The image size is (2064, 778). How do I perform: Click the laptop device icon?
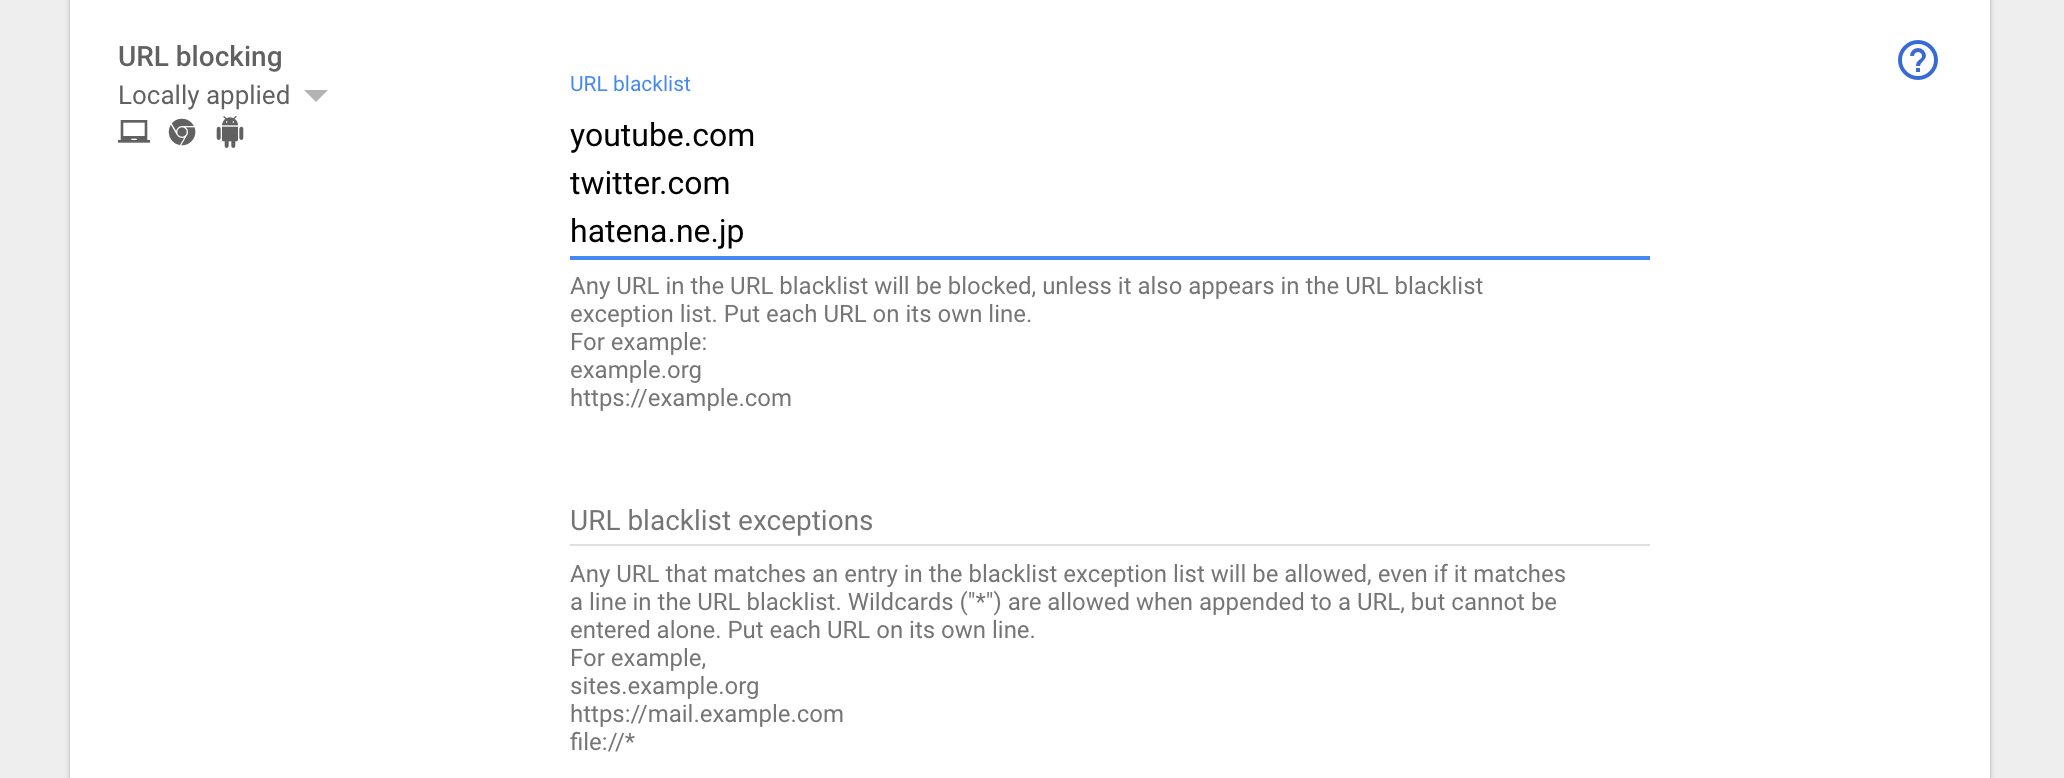pyautogui.click(x=134, y=132)
